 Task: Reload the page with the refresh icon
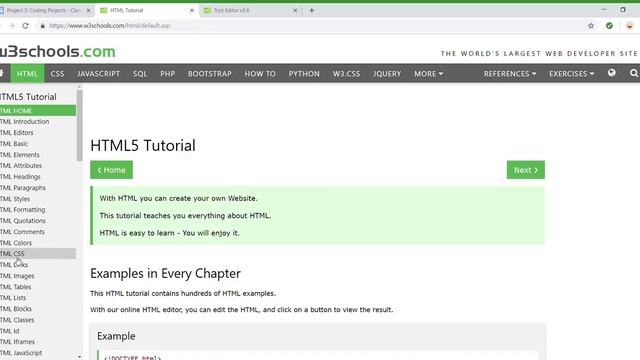(25, 26)
